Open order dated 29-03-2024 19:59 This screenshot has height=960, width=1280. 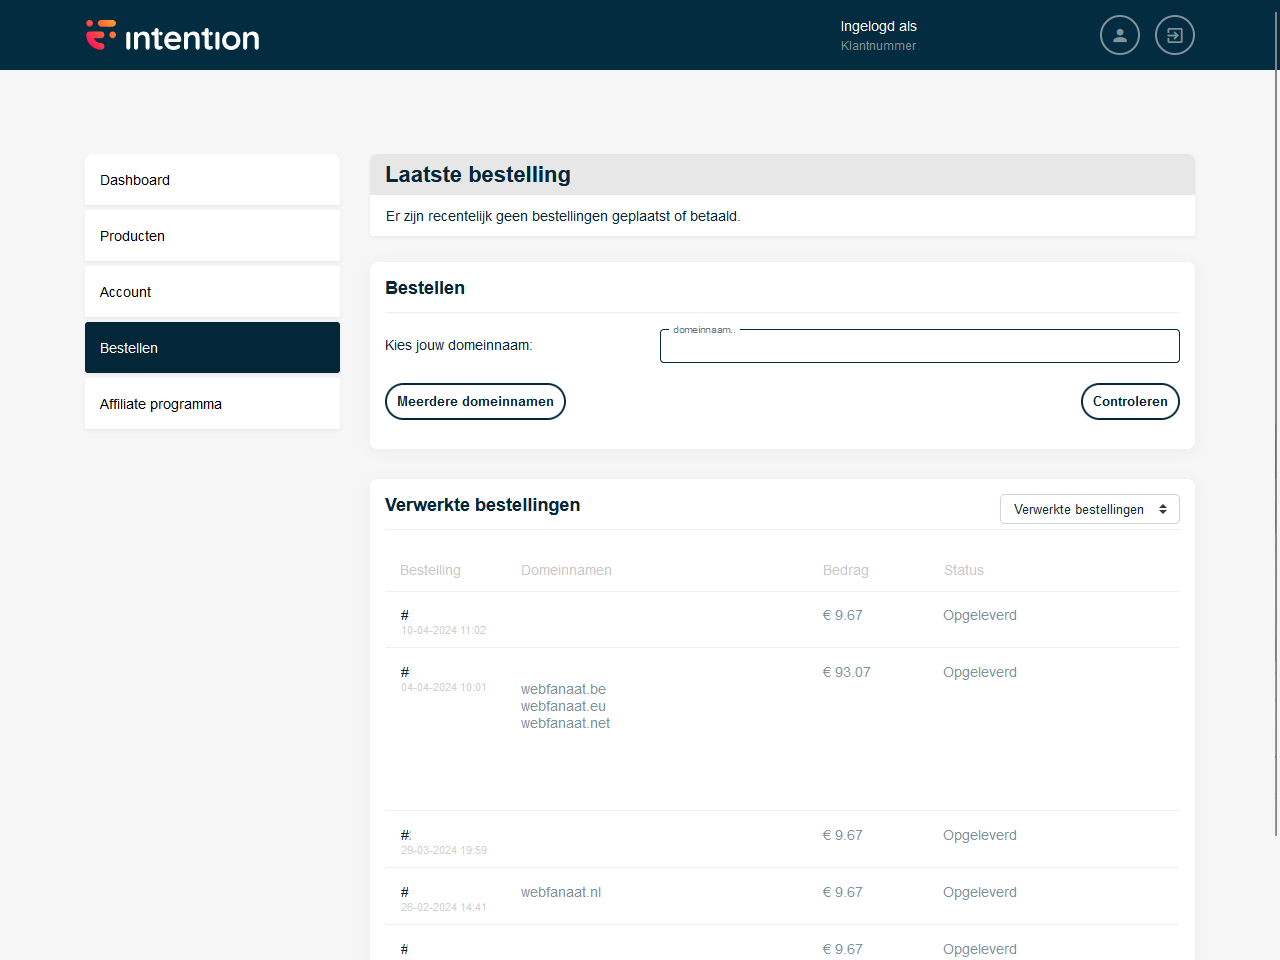[x=405, y=836]
